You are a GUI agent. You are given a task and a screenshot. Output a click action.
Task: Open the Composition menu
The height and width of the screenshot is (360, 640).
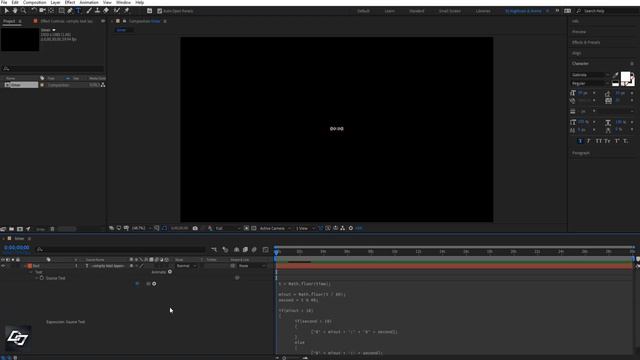click(34, 2)
